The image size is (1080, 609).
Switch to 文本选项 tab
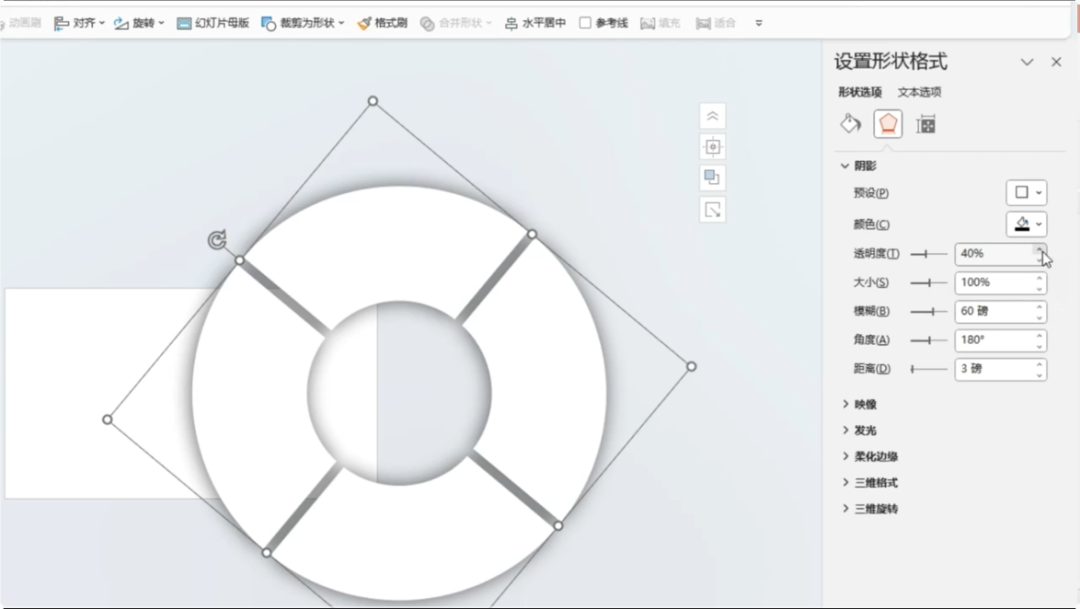point(919,92)
